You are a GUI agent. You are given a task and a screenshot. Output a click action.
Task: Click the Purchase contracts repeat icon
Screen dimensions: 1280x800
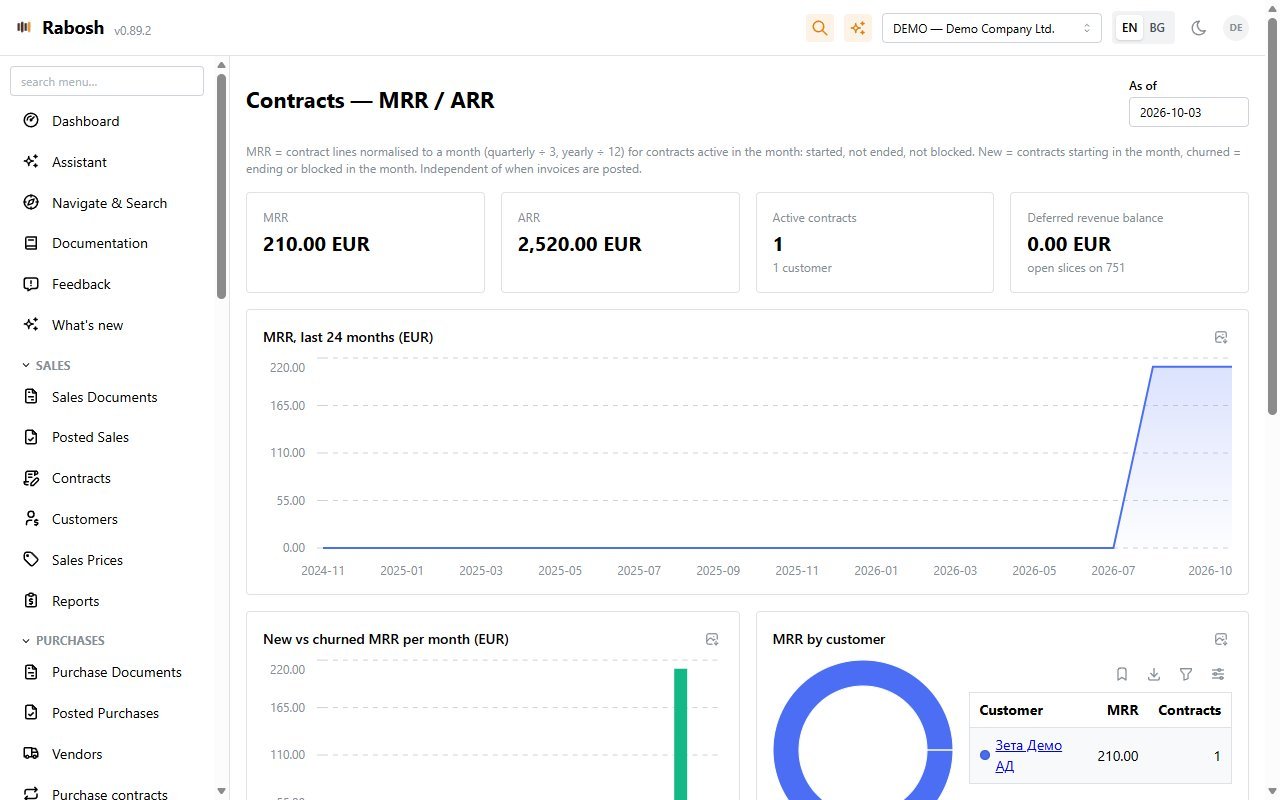coord(31,794)
